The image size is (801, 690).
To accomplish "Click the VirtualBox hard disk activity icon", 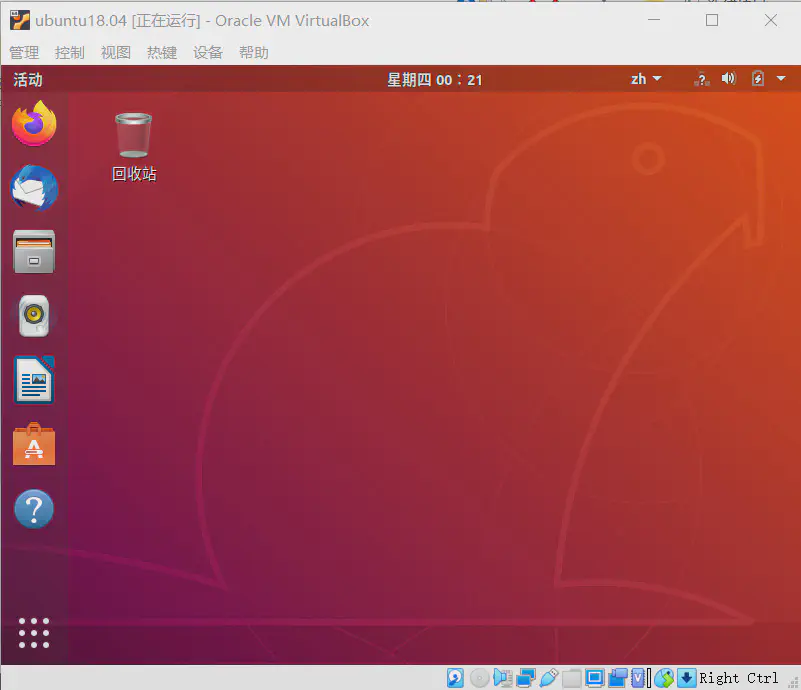I will pos(455,678).
